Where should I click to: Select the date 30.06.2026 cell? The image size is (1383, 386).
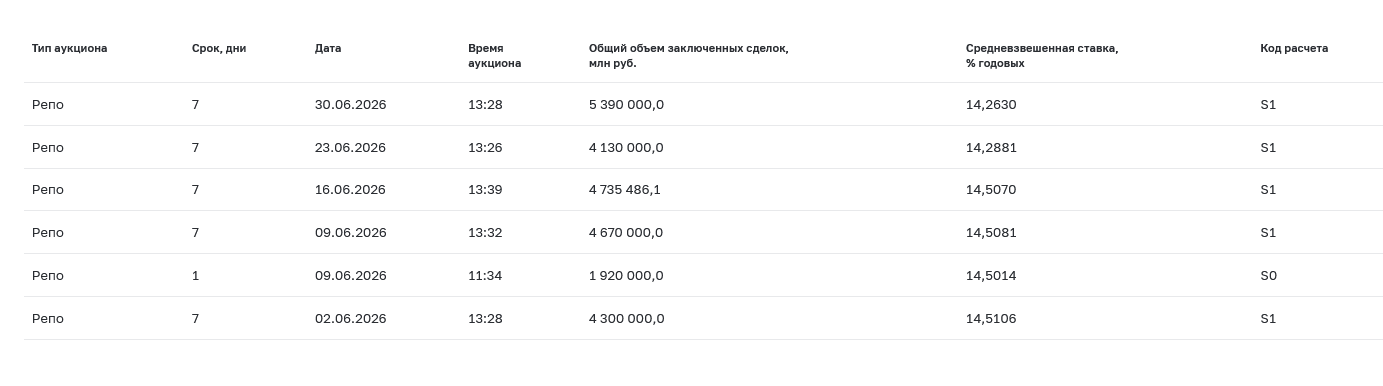[x=350, y=104]
